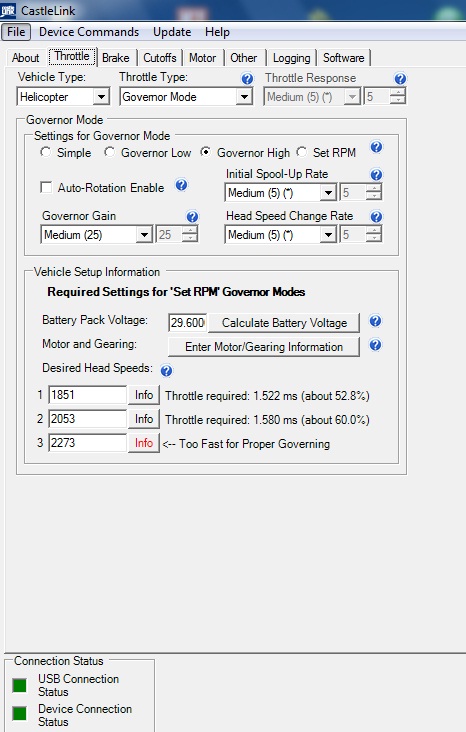466x732 pixels.
Task: Switch to the Cutoffs tab
Action: pyautogui.click(x=160, y=58)
